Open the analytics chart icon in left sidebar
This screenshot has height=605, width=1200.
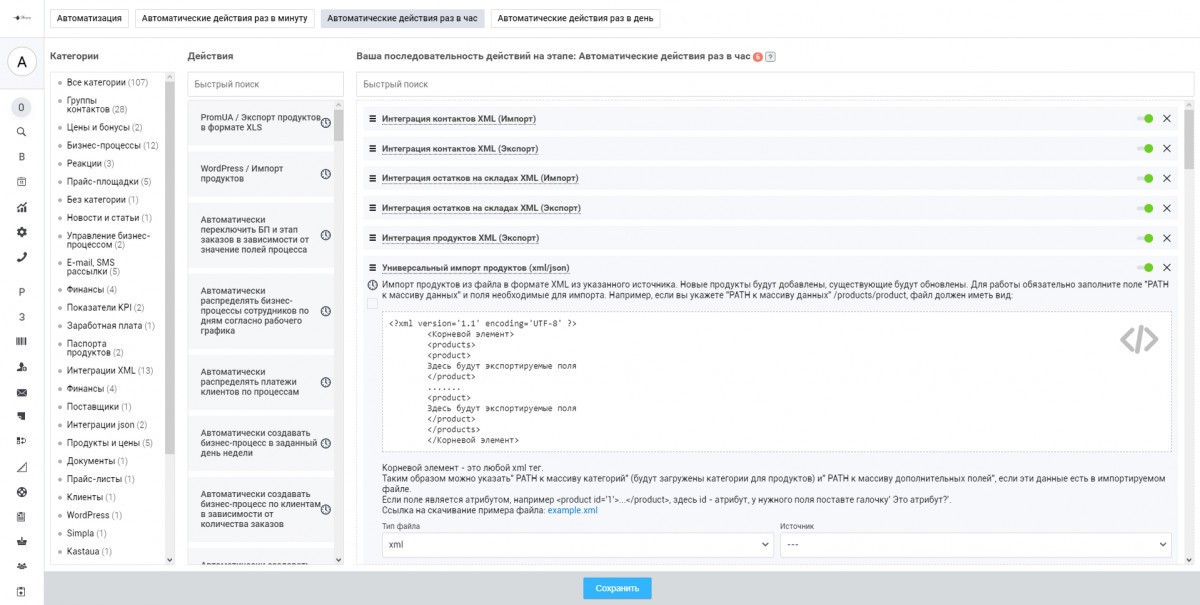point(22,207)
